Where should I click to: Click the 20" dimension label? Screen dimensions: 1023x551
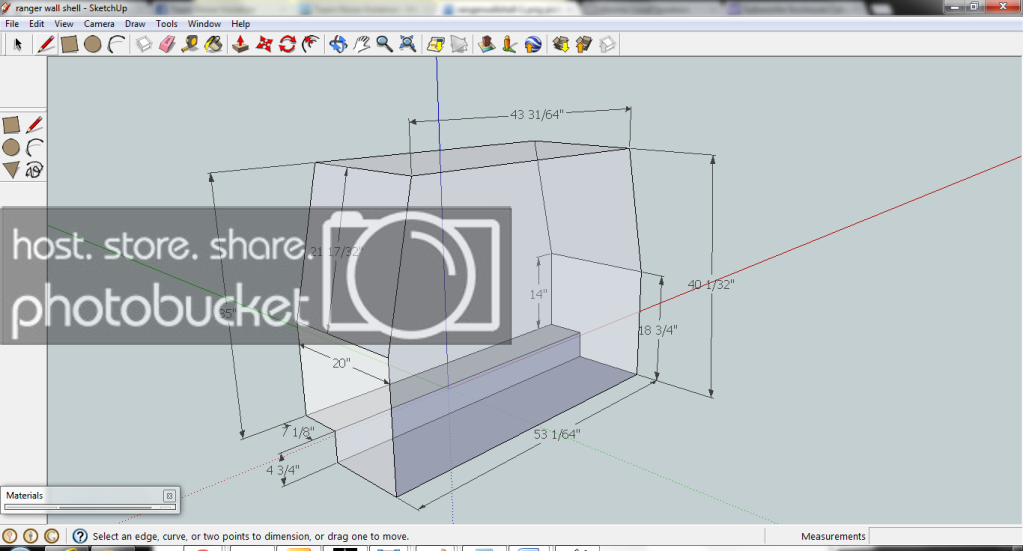(x=341, y=363)
